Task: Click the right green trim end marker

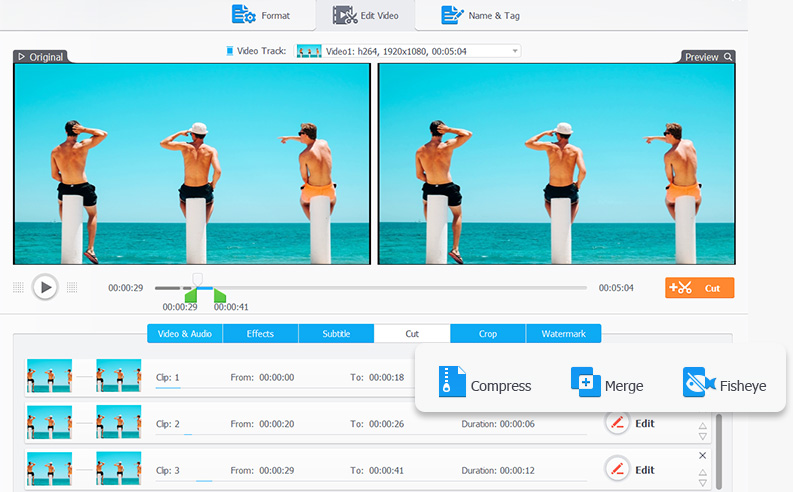Action: [x=219, y=295]
